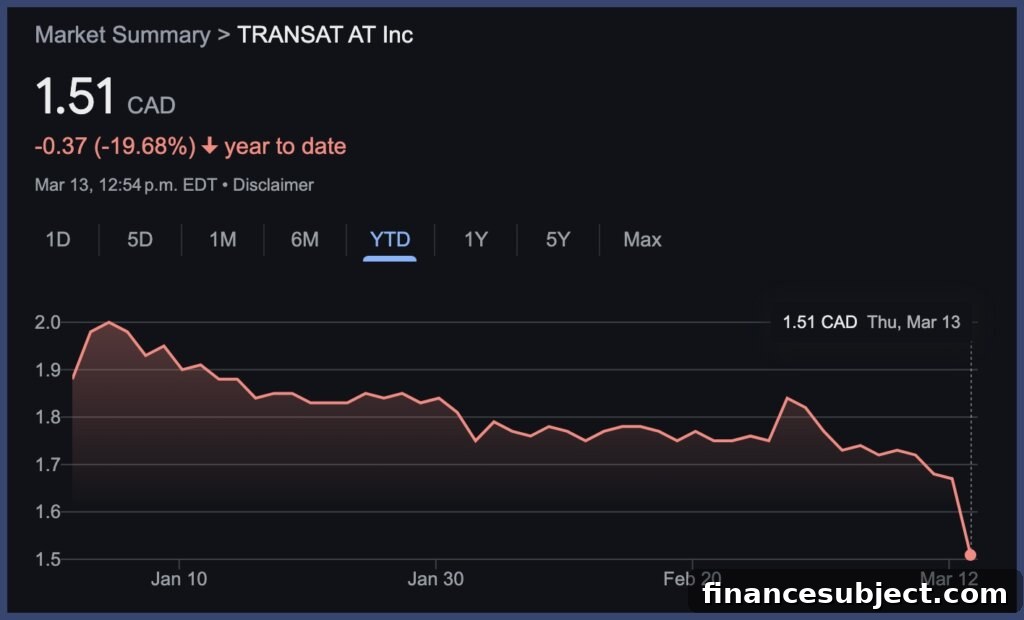Click the 1.7 y-axis label
Viewport: 1024px width, 620px height.
tap(47, 465)
